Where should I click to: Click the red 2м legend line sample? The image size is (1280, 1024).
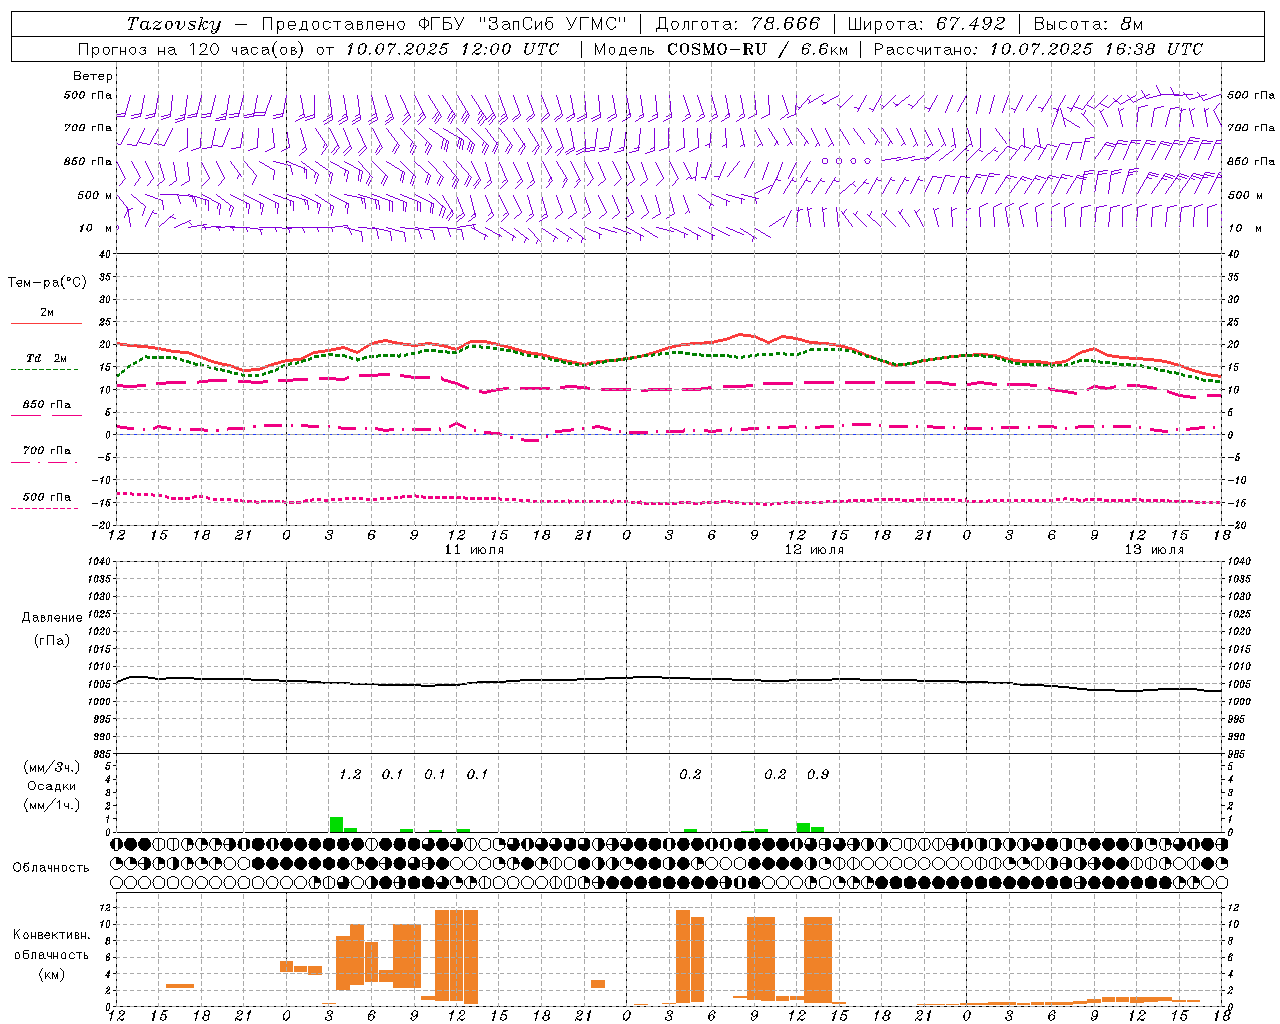coord(46,324)
